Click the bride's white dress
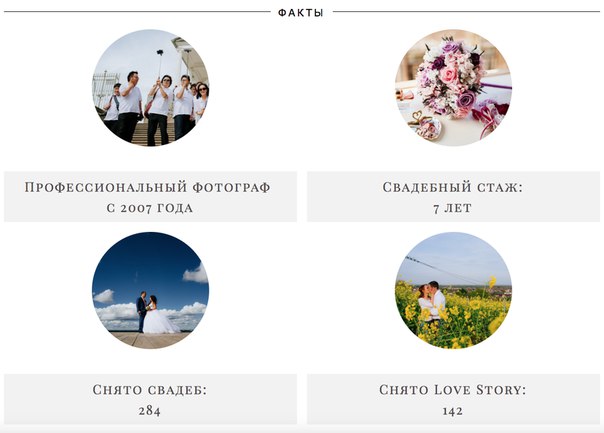This screenshot has height=433, width=604. [159, 319]
